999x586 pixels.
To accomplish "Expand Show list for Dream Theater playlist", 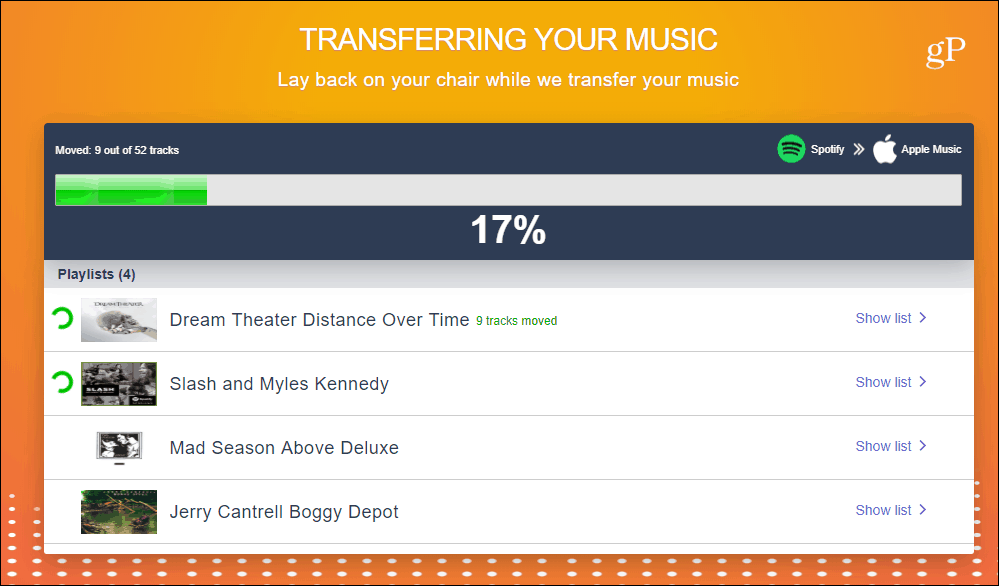I will coord(891,318).
